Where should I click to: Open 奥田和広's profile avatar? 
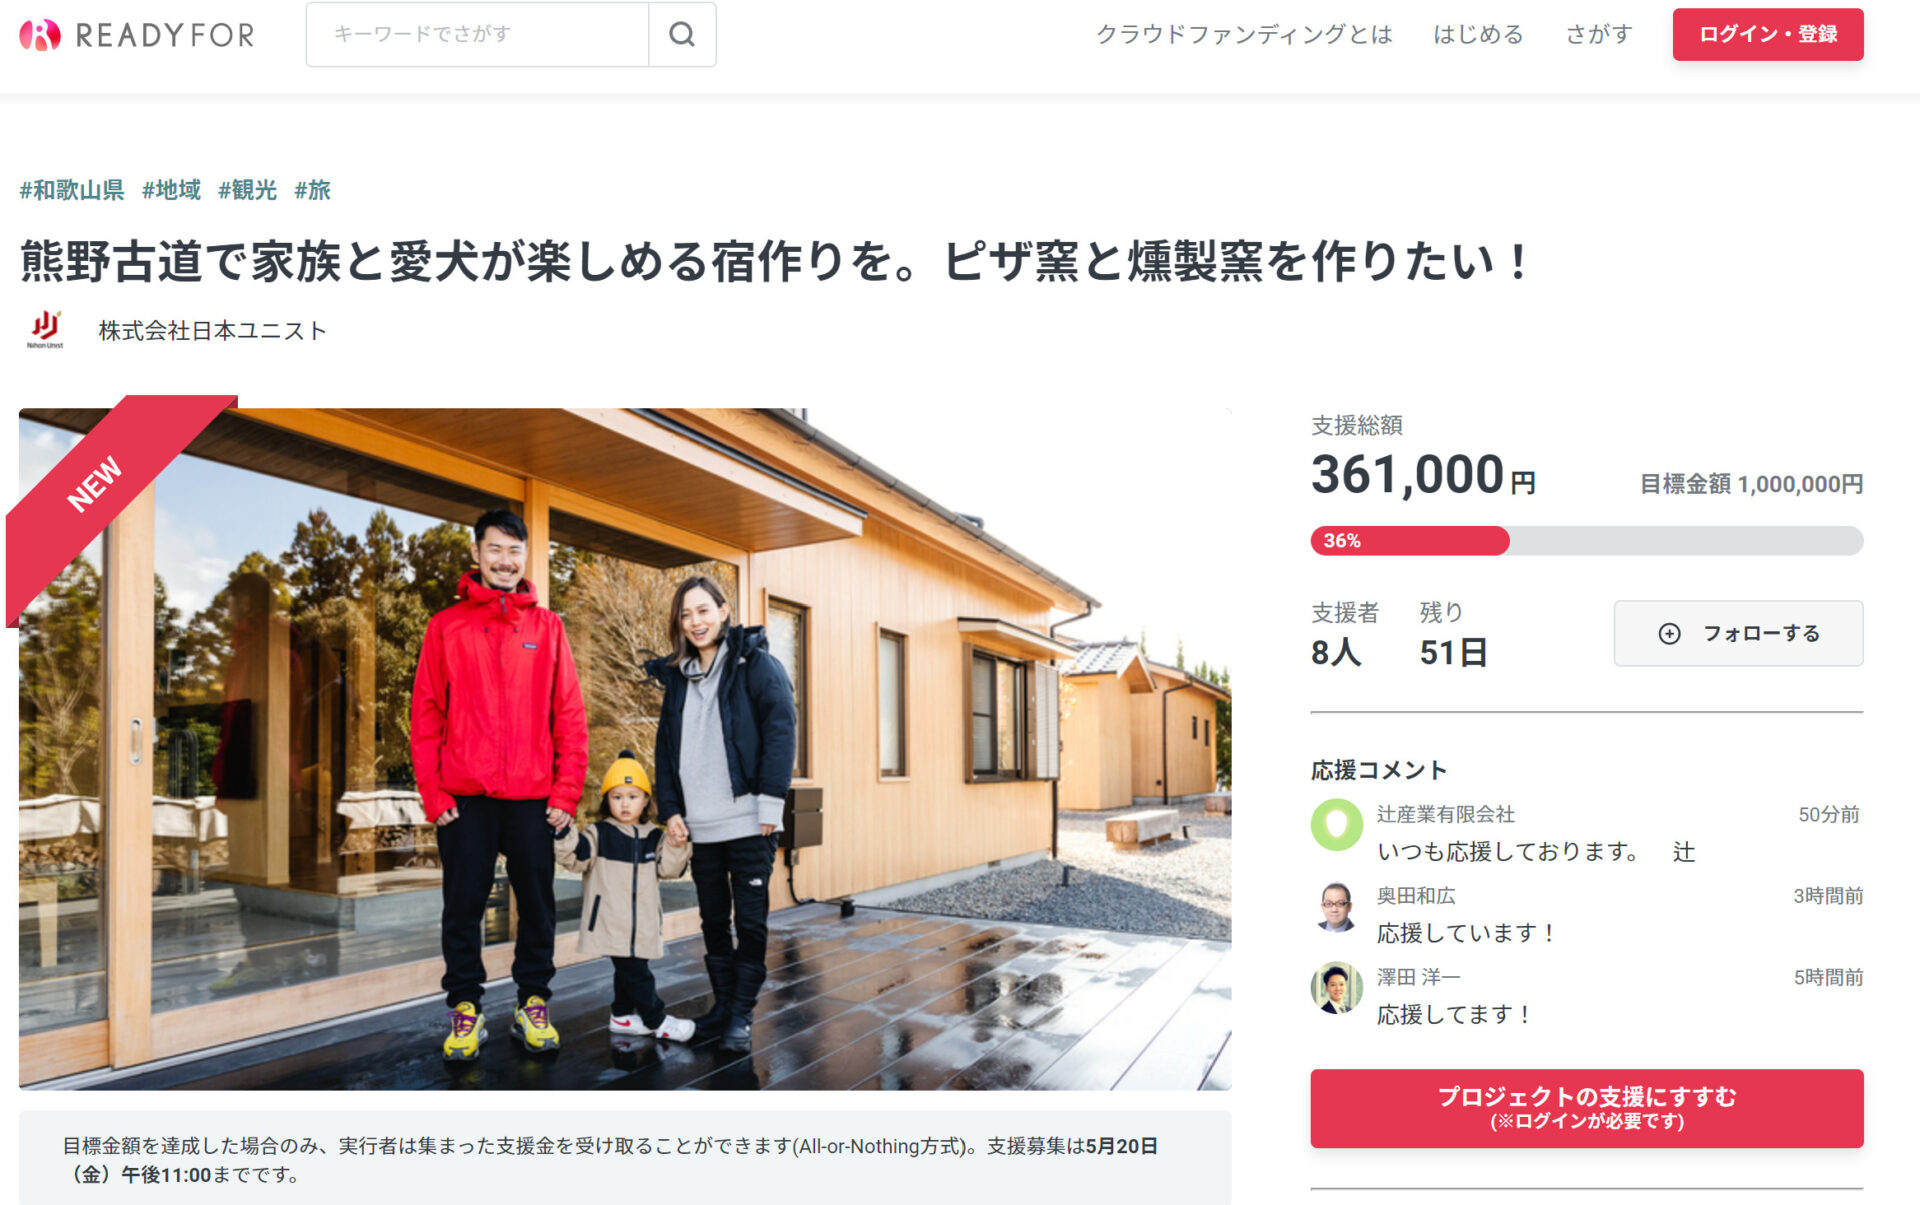1337,906
